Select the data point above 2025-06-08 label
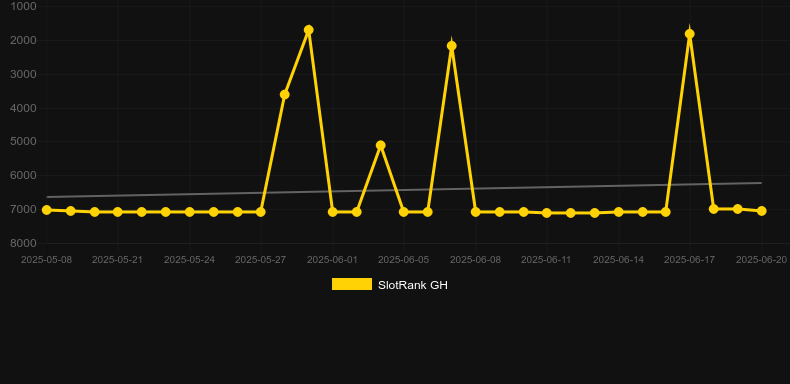 [x=476, y=212]
